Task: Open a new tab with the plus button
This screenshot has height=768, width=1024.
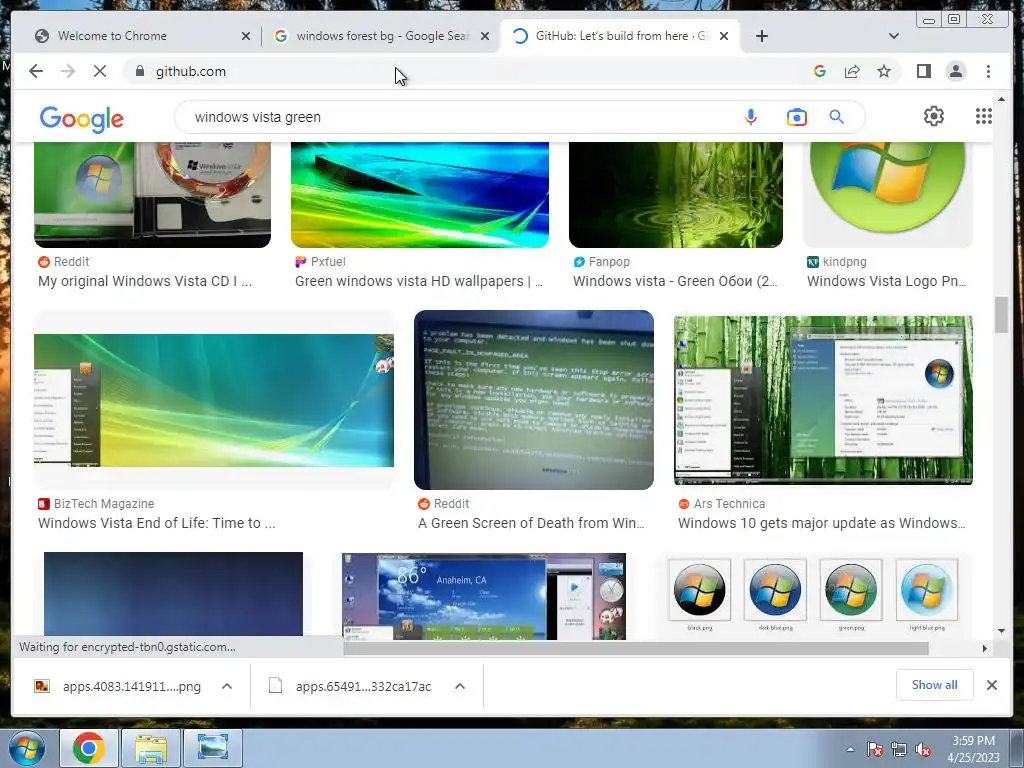Action: pyautogui.click(x=761, y=36)
